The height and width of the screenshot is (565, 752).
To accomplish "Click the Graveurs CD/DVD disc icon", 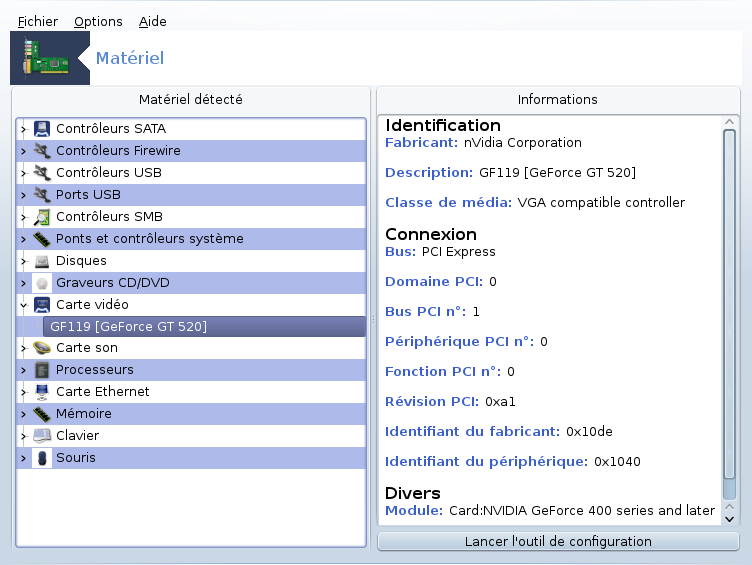I will (x=42, y=283).
